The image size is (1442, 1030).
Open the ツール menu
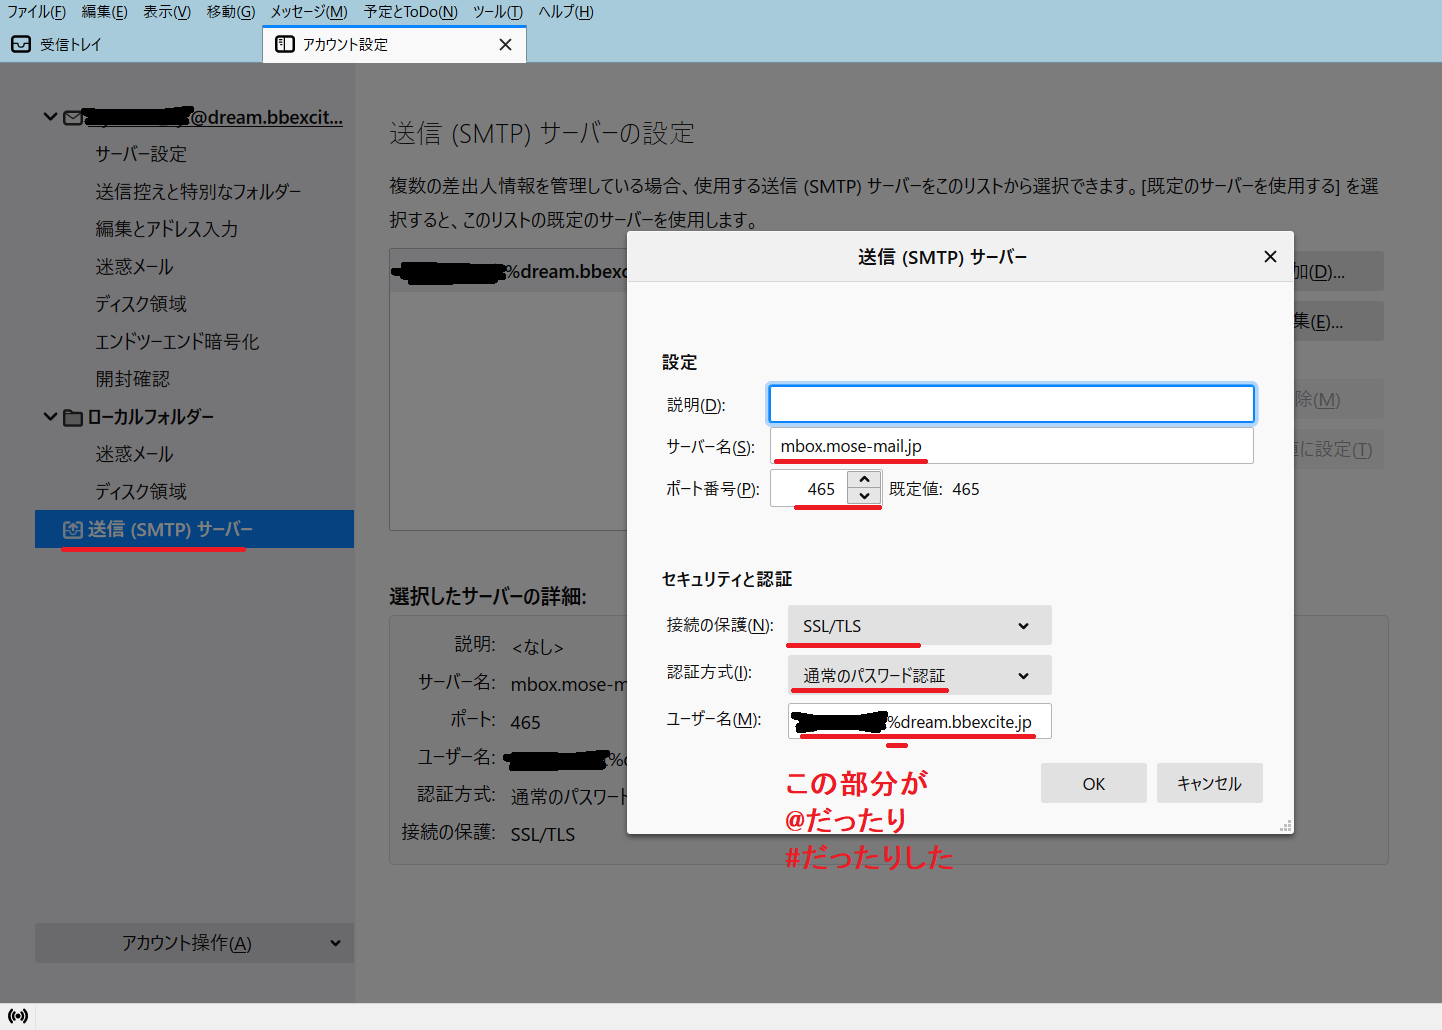[x=497, y=12]
